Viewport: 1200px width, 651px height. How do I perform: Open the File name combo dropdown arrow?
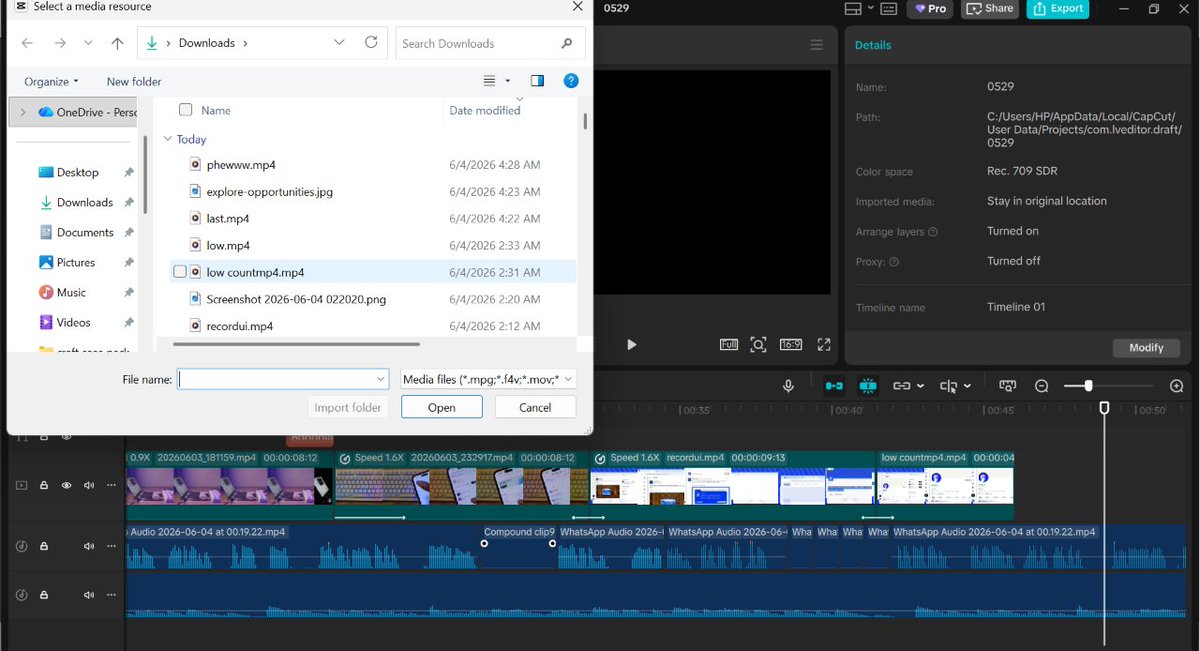tap(381, 379)
